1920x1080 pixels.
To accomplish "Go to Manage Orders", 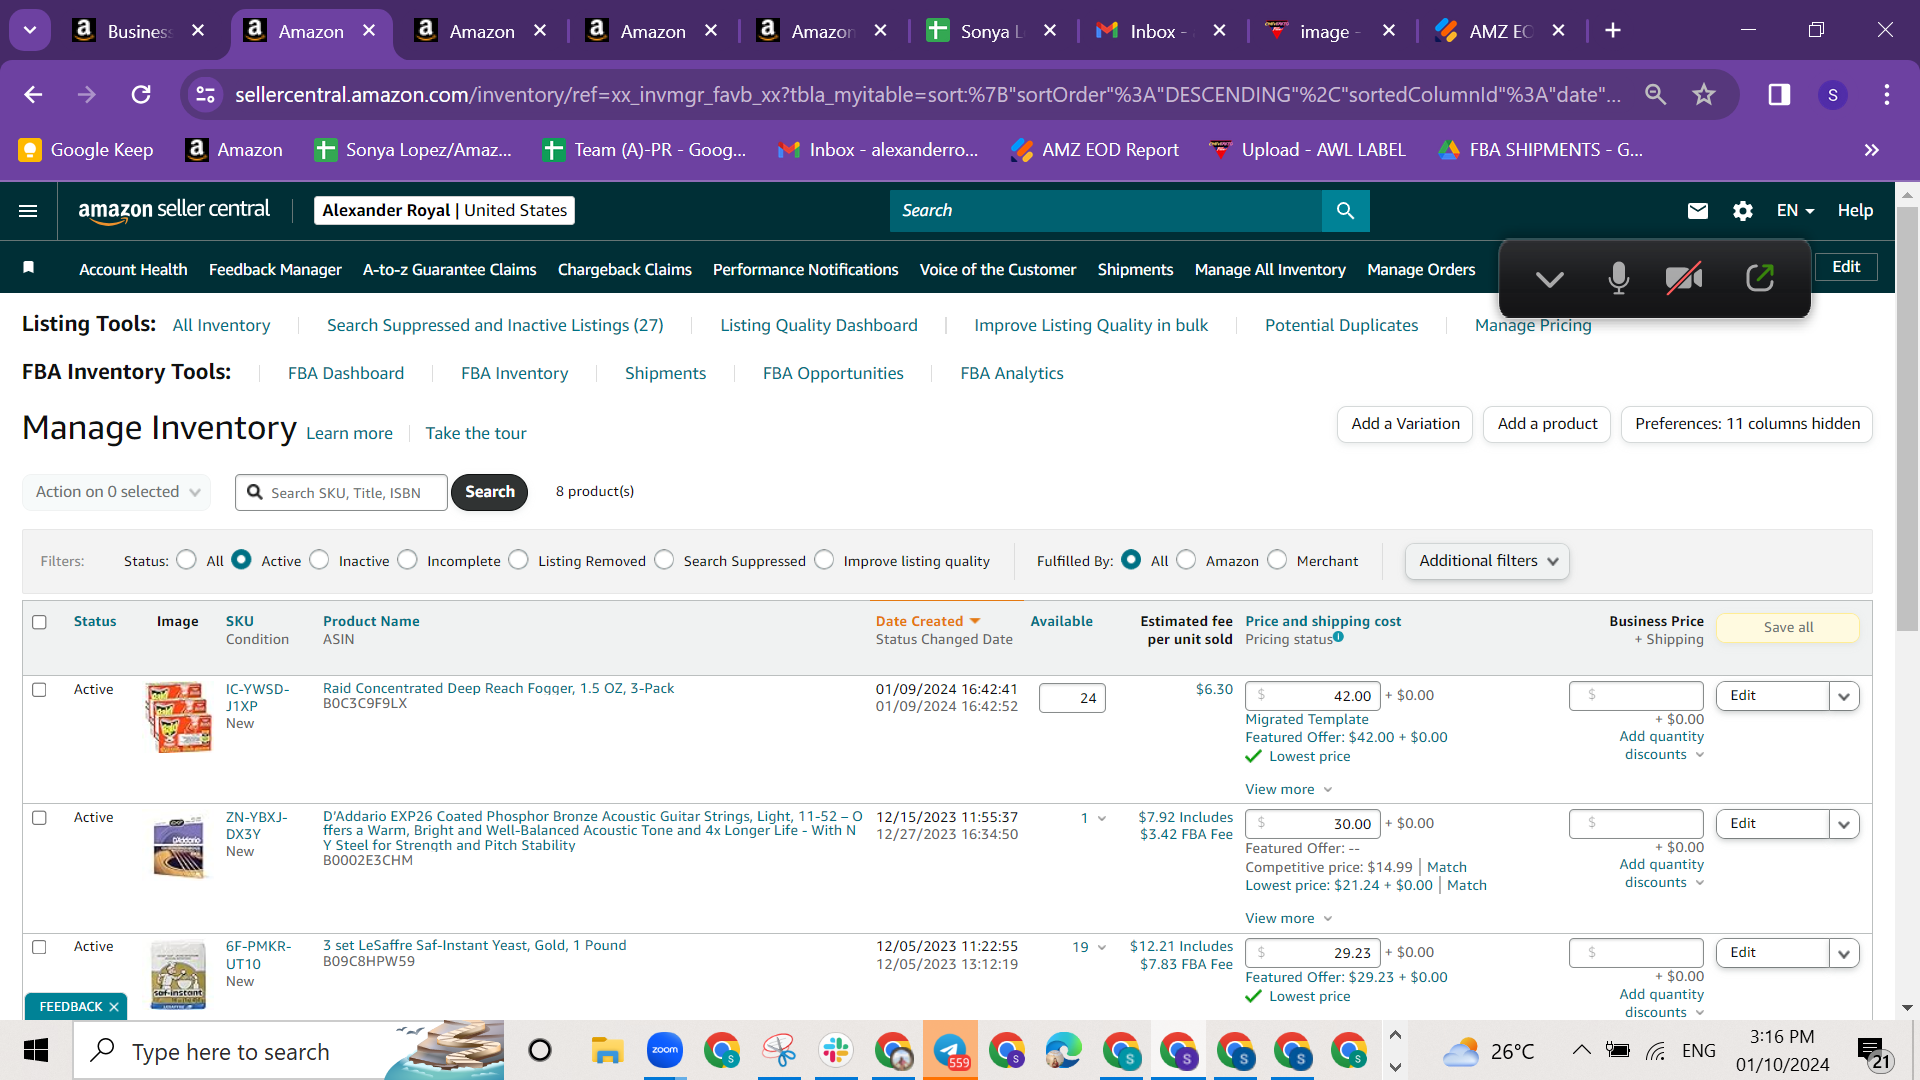I will [1421, 270].
